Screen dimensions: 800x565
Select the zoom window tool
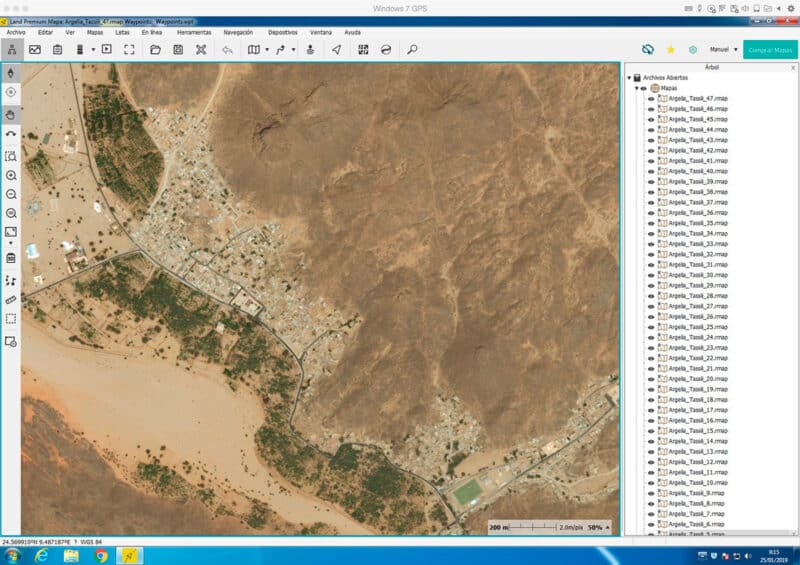(11, 156)
